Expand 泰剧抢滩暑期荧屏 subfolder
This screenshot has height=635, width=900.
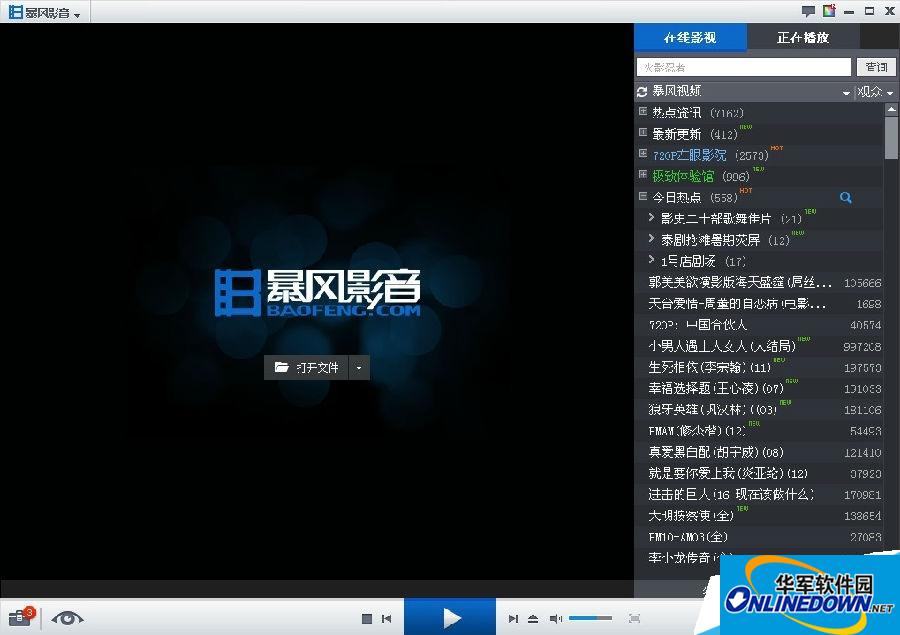click(651, 238)
